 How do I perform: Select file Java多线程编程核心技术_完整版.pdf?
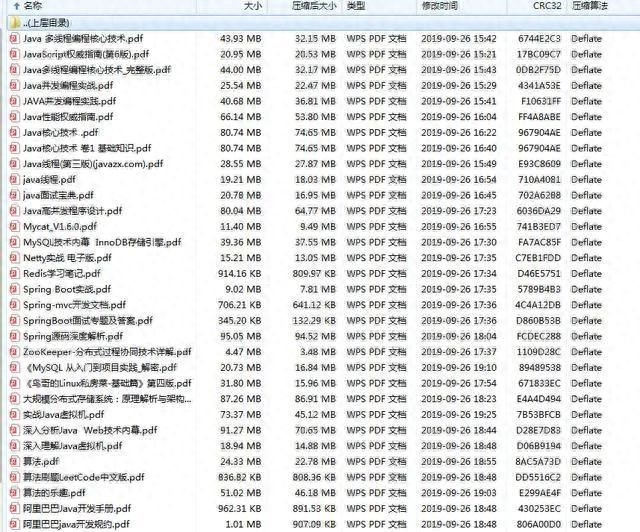coord(97,70)
